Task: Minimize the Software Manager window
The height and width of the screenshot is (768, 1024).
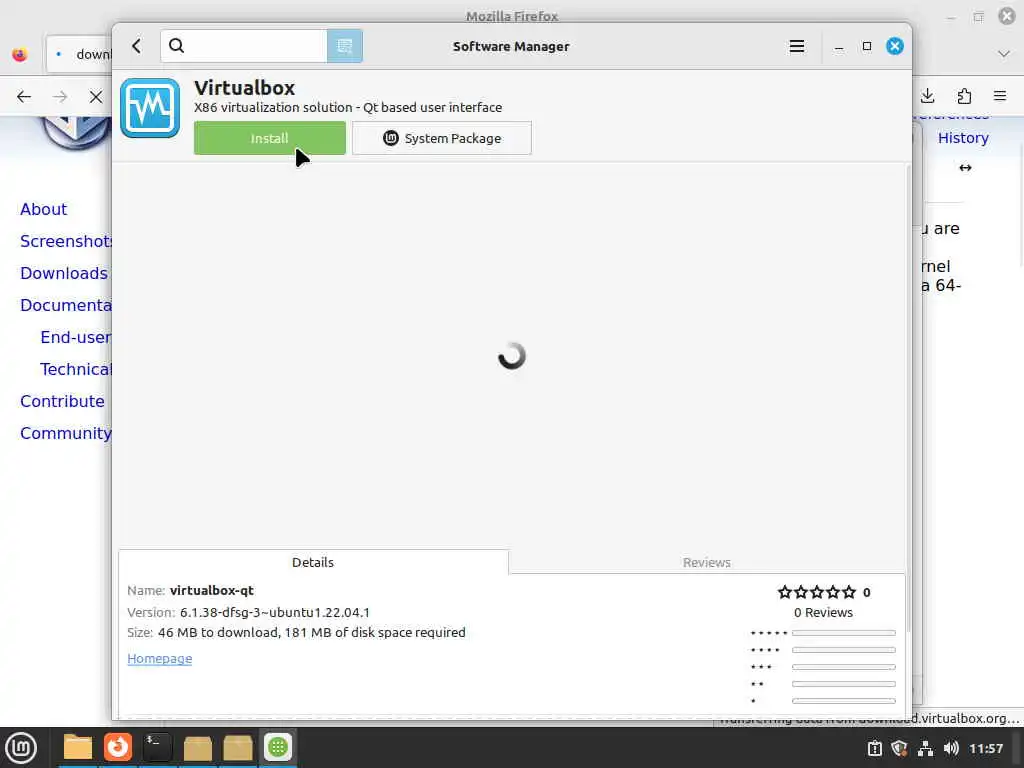Action: [839, 47]
